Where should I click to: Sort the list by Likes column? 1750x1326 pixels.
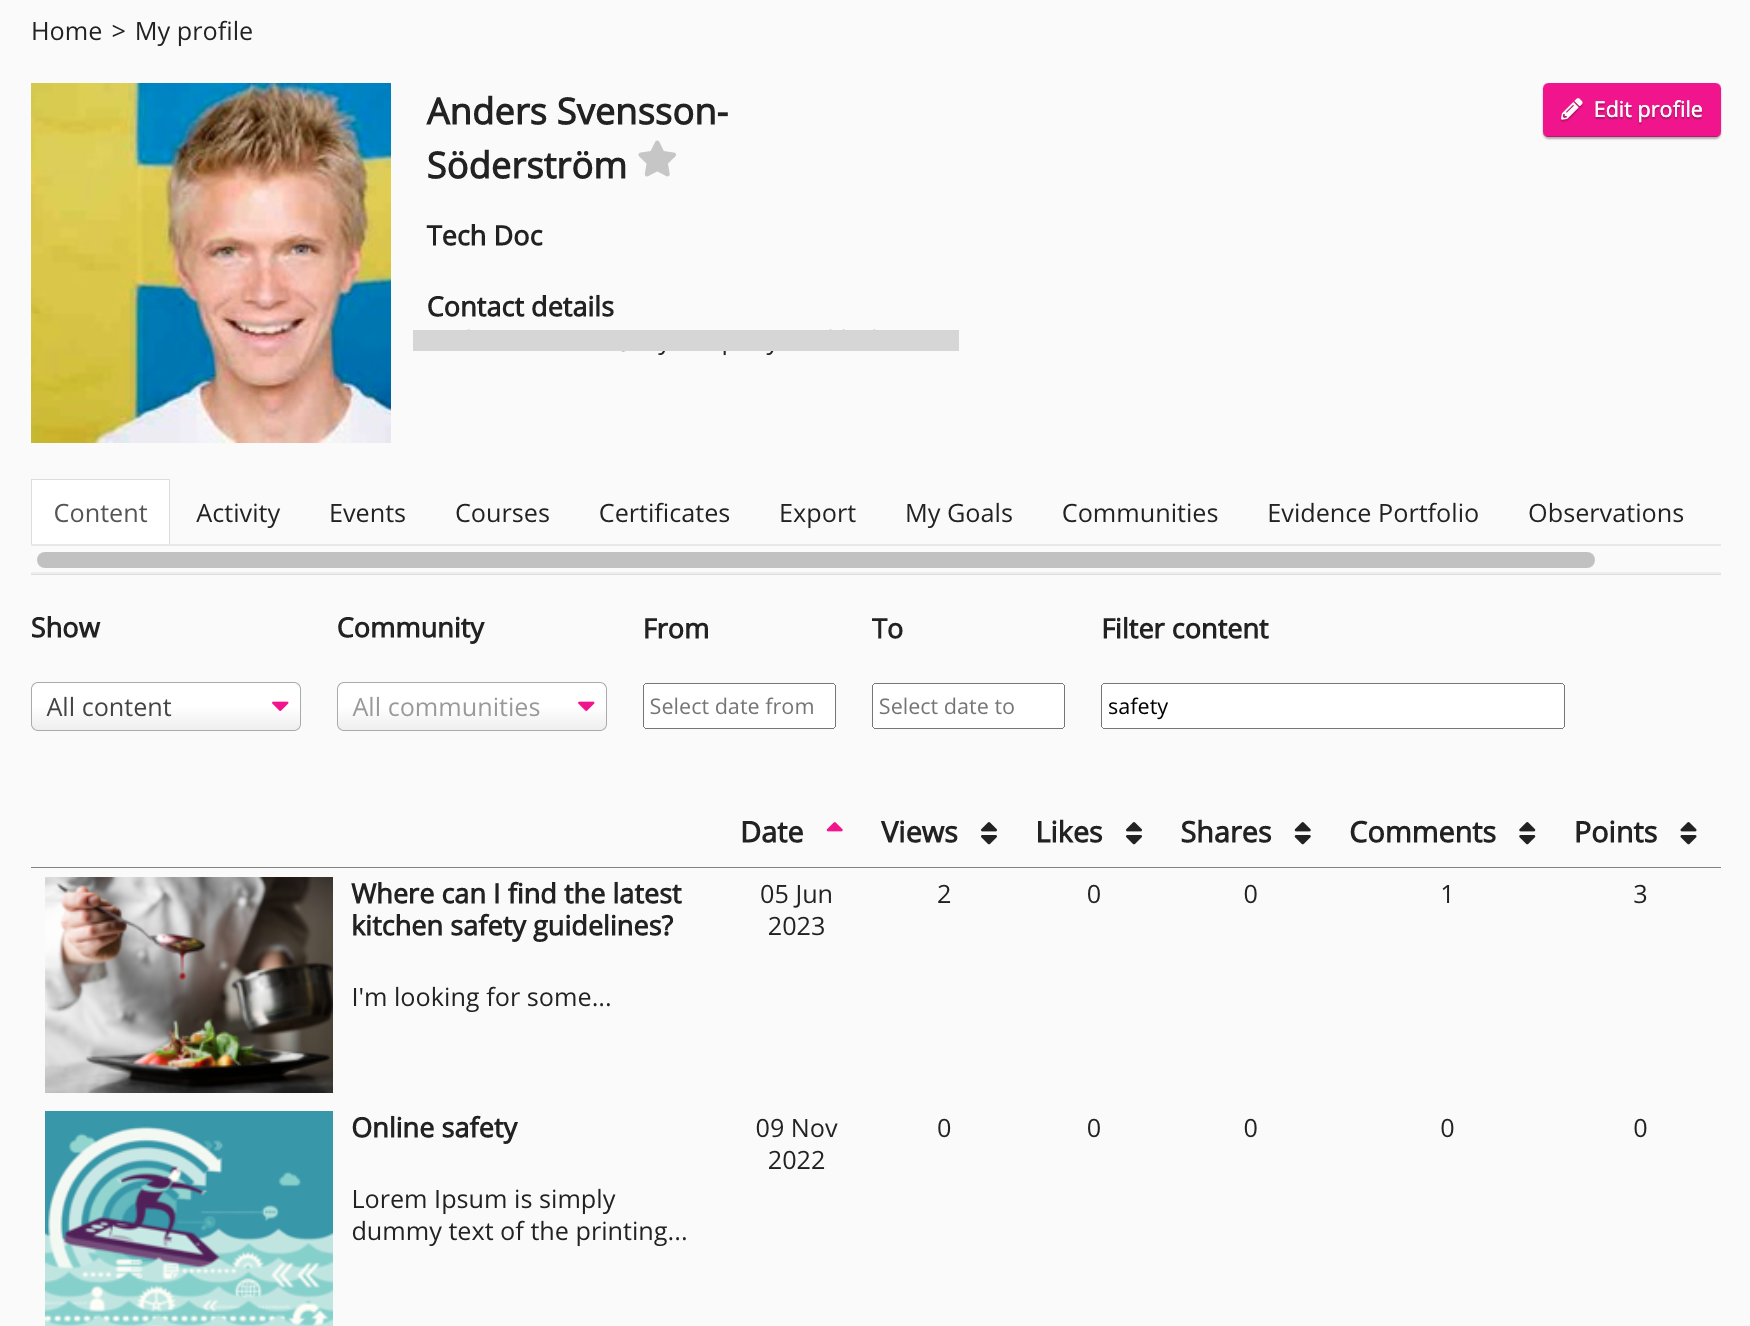click(1133, 833)
